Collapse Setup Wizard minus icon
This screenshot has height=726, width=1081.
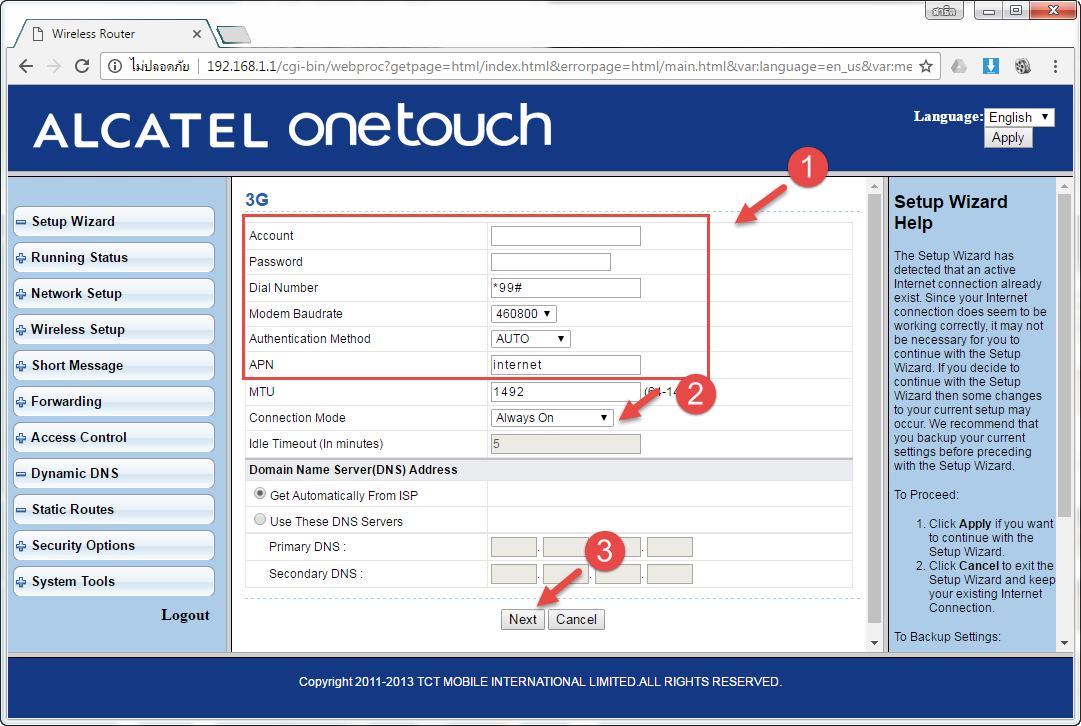tap(21, 222)
